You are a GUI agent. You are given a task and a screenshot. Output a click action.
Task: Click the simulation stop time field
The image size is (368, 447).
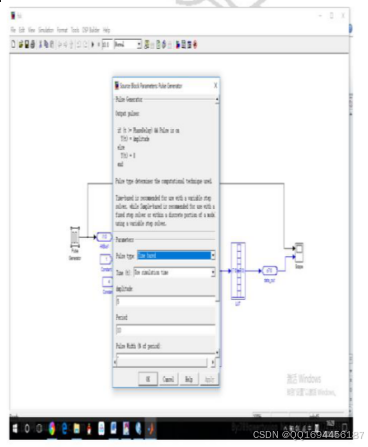(x=106, y=44)
